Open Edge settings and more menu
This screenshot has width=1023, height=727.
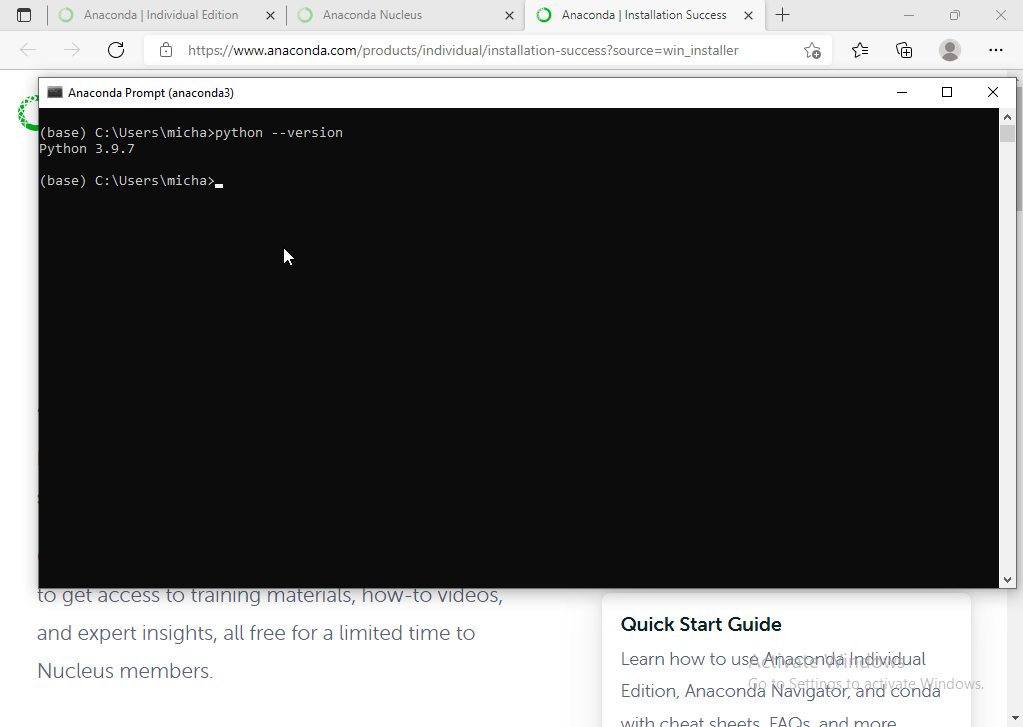(x=995, y=50)
